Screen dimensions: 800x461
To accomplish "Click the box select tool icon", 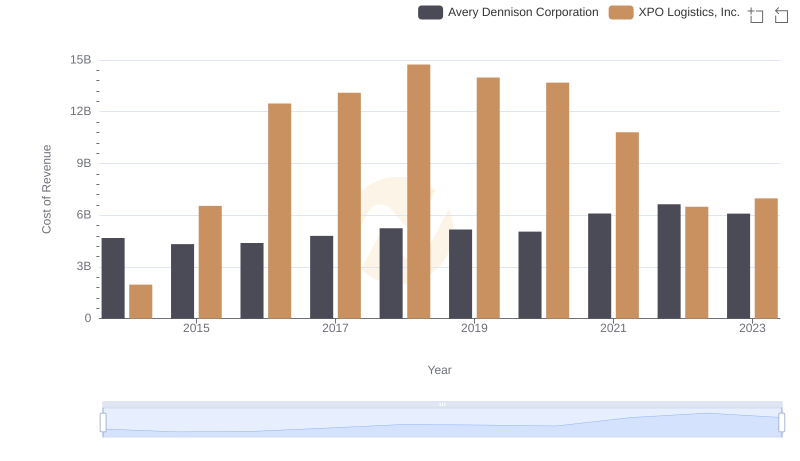I will (756, 15).
